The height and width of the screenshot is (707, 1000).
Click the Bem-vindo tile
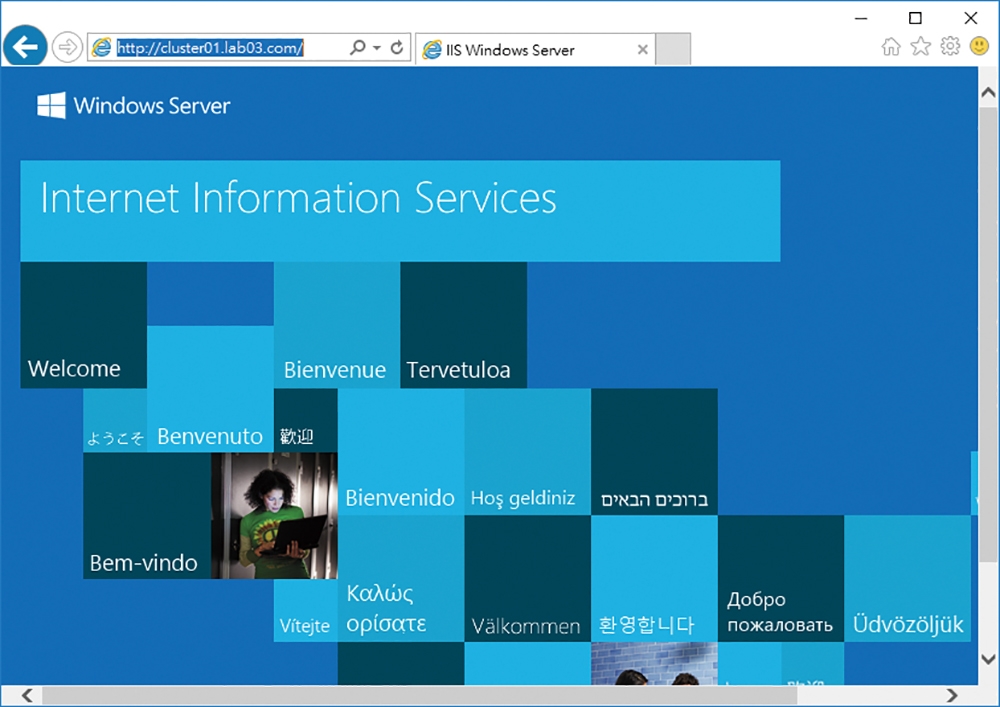pos(147,516)
